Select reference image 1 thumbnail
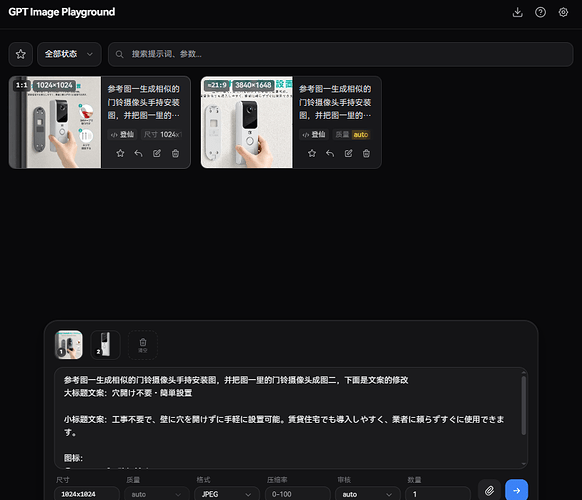The width and height of the screenshot is (582, 500). pos(69,345)
